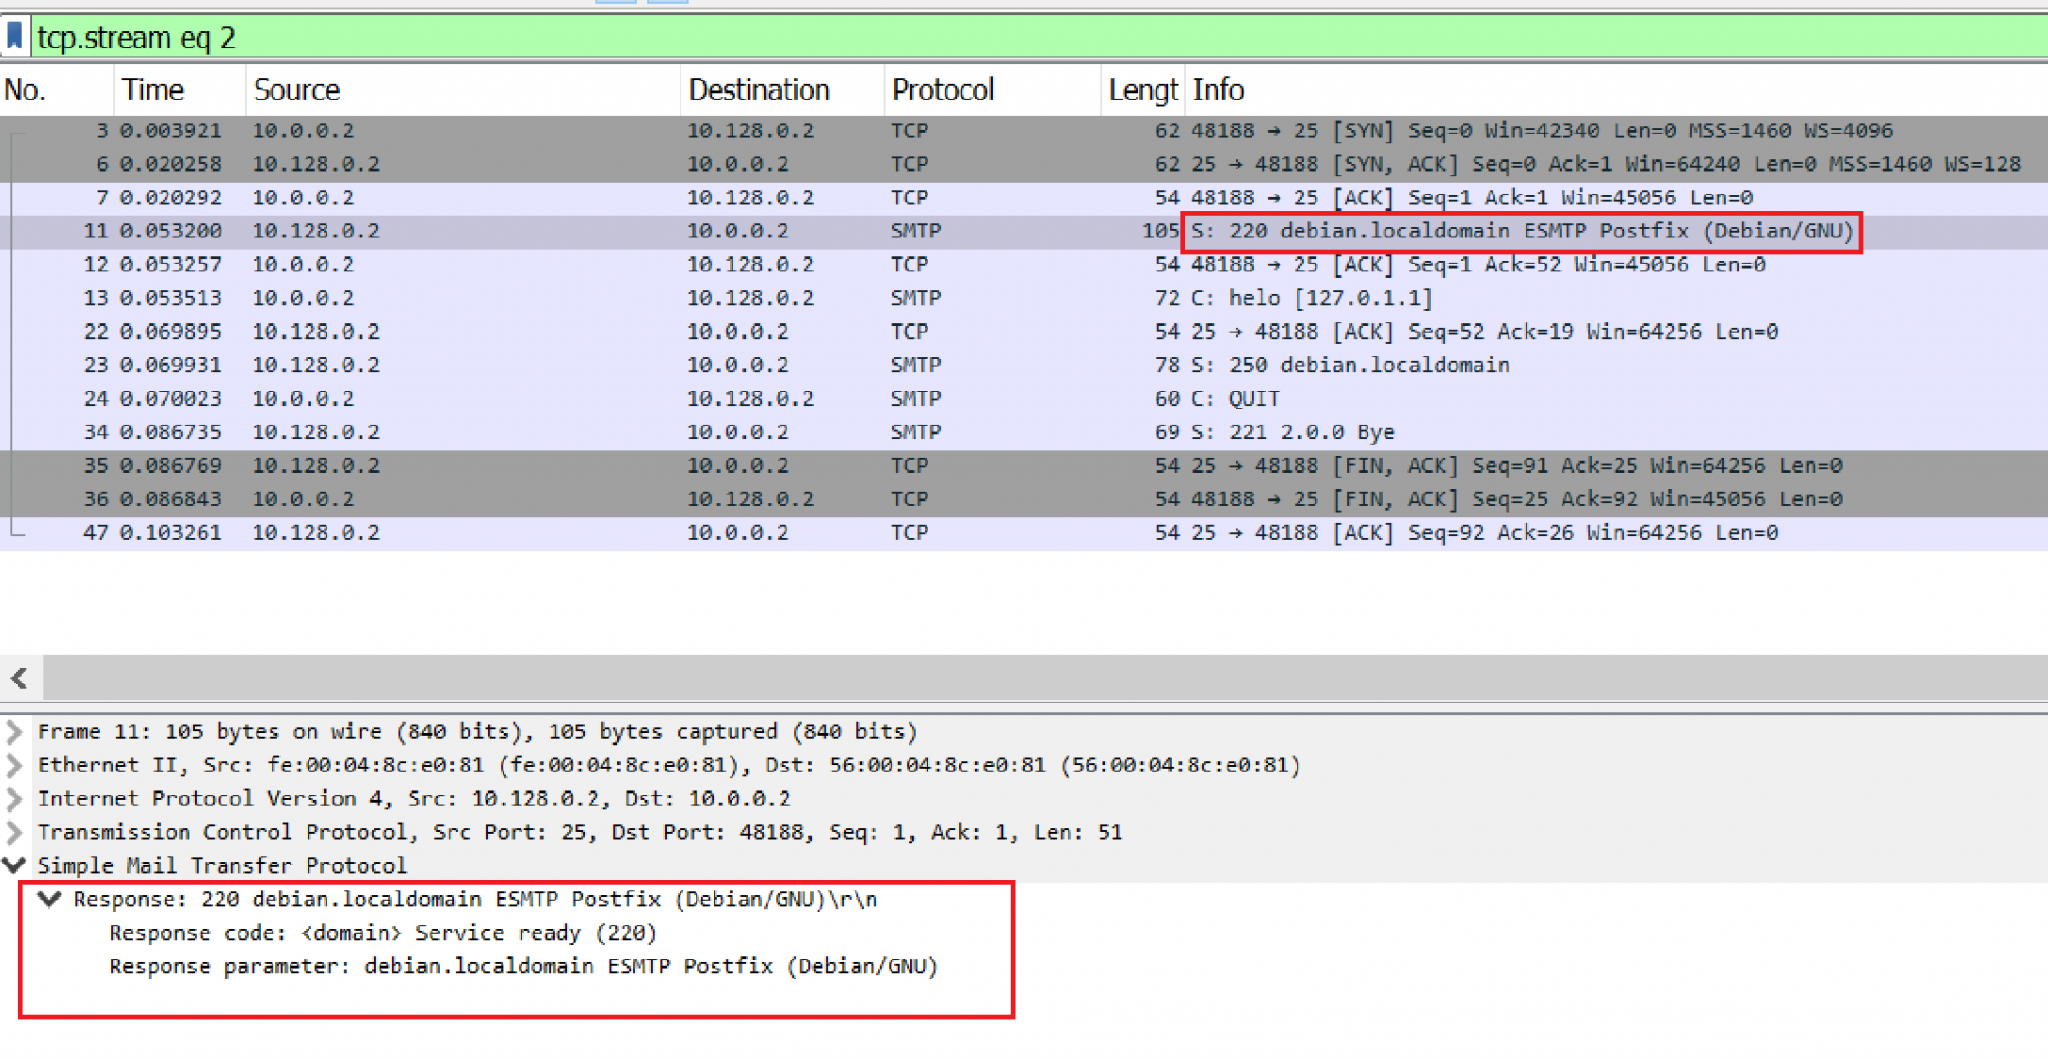Expand the Frame 11 details section
The width and height of the screenshot is (2048, 1059).
click(14, 731)
